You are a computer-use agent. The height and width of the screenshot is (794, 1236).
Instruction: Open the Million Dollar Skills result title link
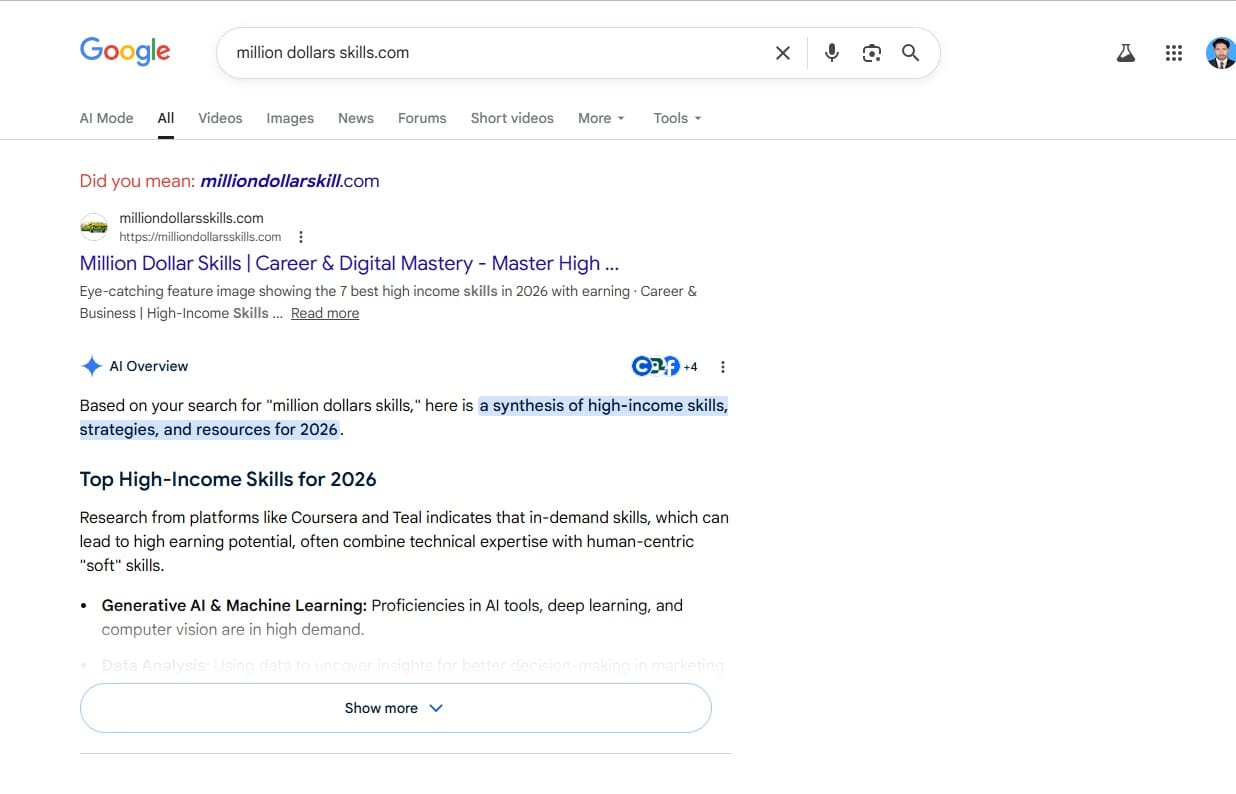[x=349, y=263]
